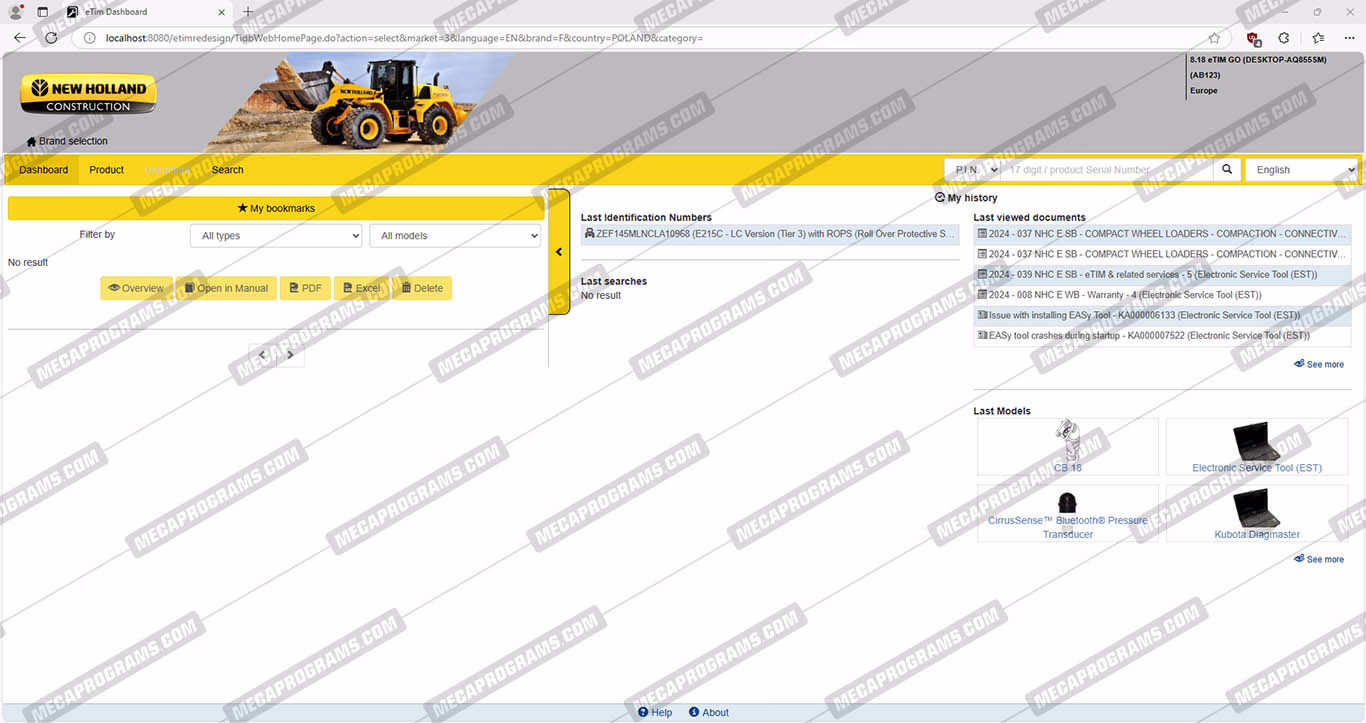Open the Search menu tab
The width and height of the screenshot is (1366, 723).
point(227,170)
